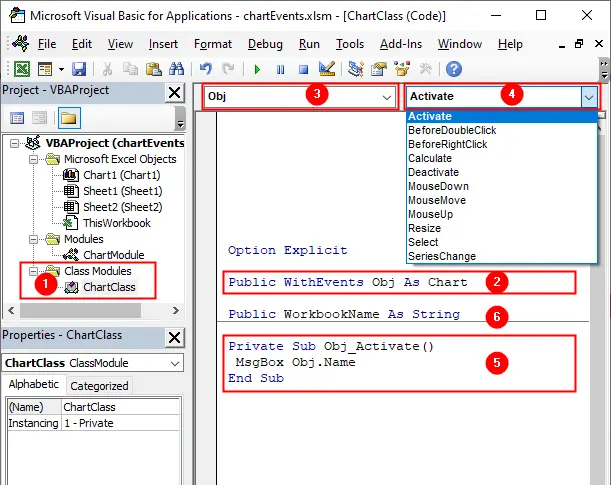The height and width of the screenshot is (485, 611).
Task: Run the macro with the green play icon
Action: [257, 70]
